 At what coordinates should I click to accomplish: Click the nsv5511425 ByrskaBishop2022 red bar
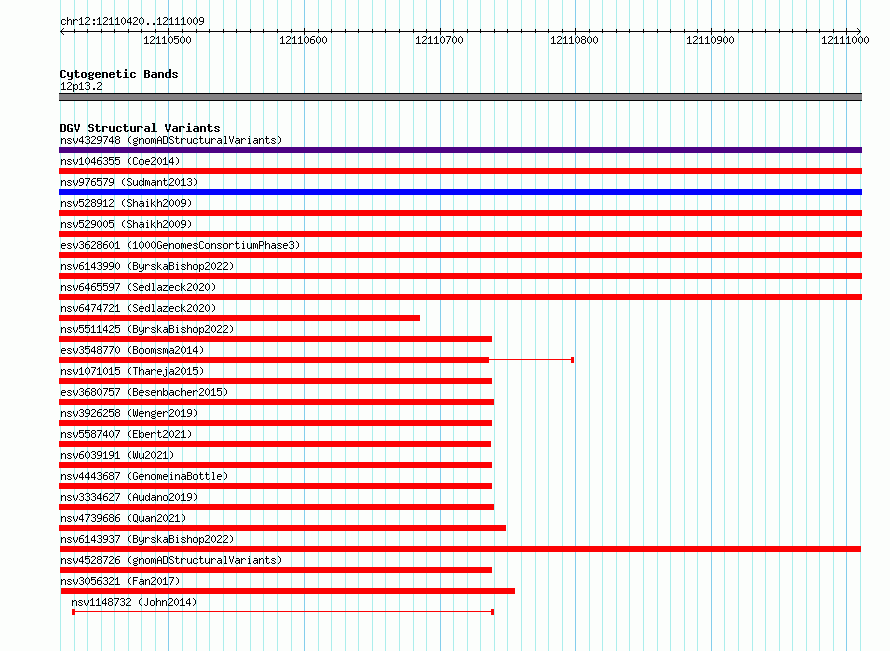[275, 339]
